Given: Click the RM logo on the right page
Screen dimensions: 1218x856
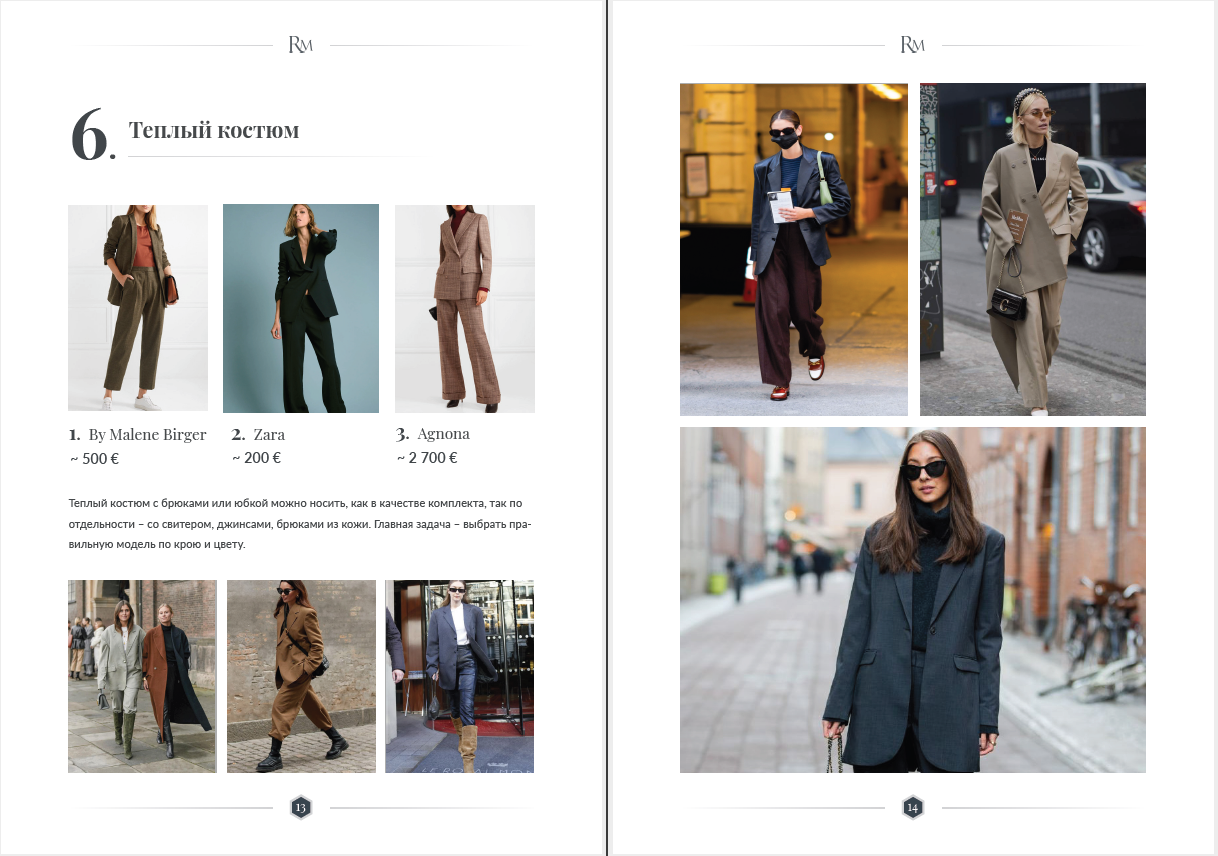Looking at the screenshot, I should tap(912, 45).
